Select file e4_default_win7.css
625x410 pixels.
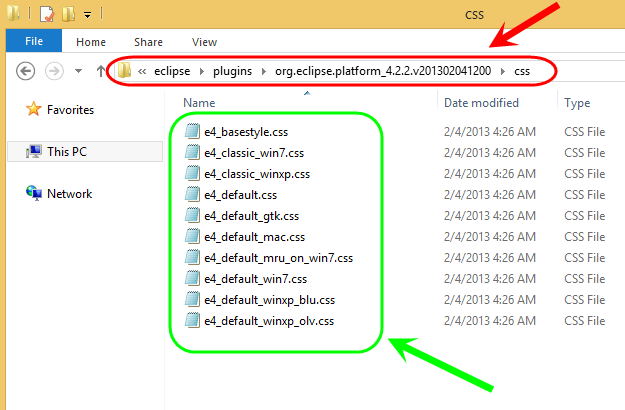click(256, 279)
